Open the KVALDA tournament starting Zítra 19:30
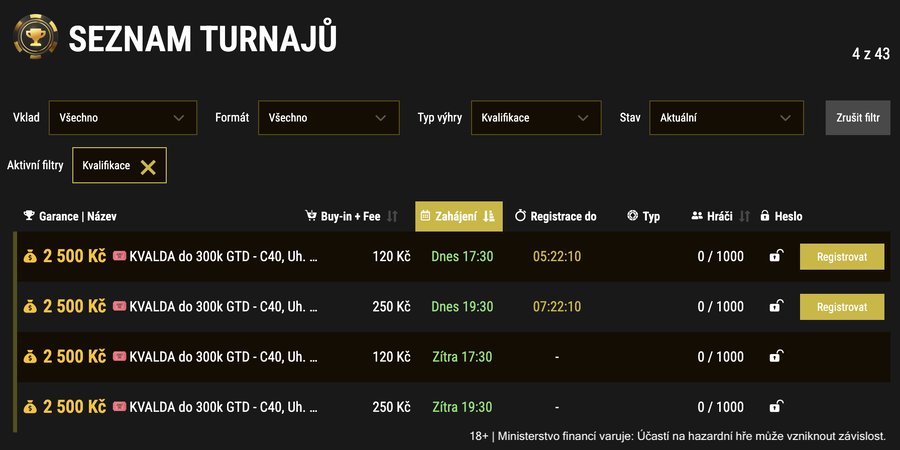The height and width of the screenshot is (450, 900). pyautogui.click(x=224, y=407)
